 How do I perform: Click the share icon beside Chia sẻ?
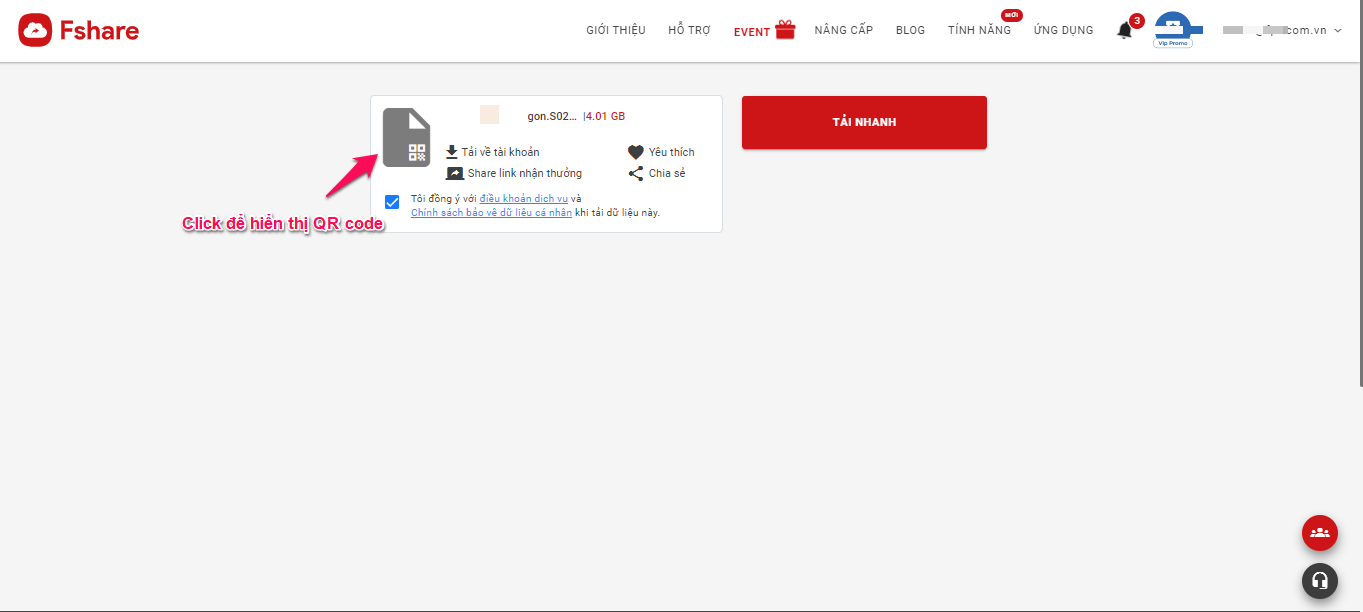tap(636, 172)
